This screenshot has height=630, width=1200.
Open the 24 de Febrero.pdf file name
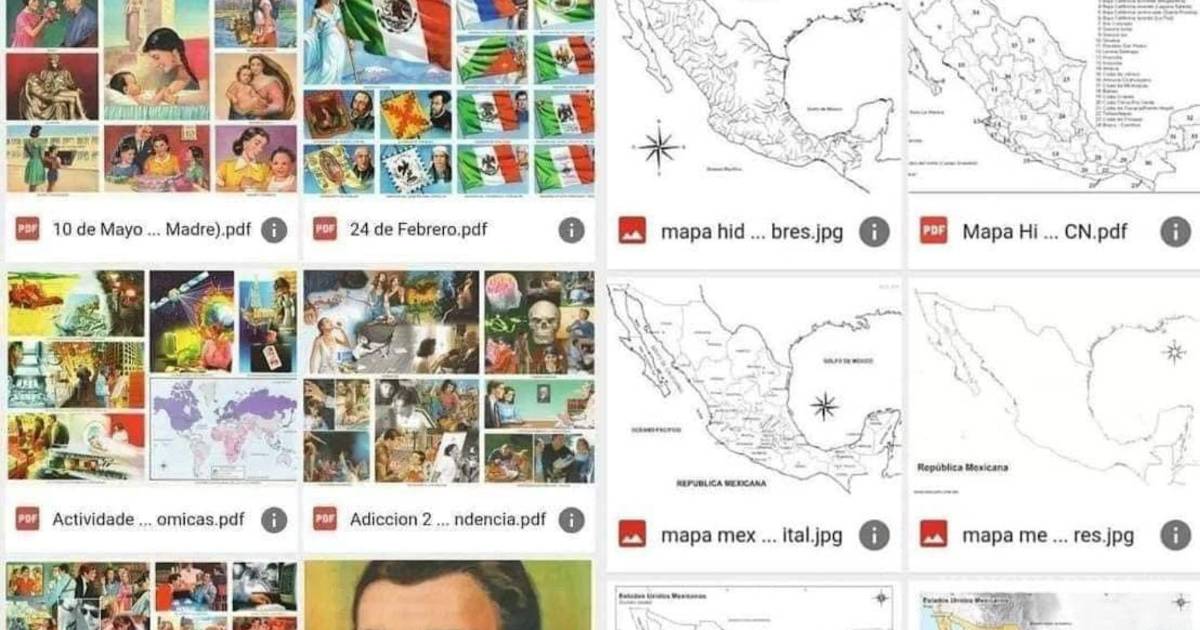click(419, 230)
